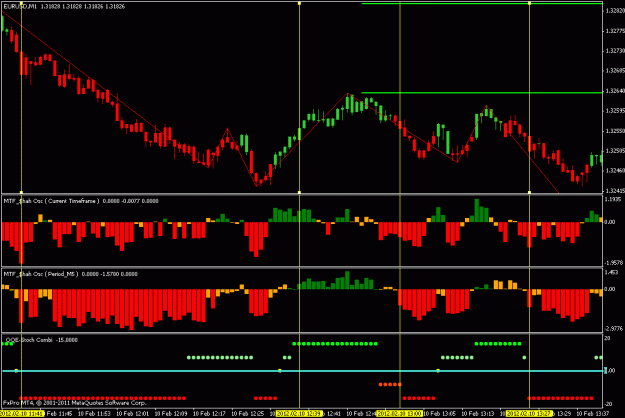
Task: Click the 1.32415 price axis value
Action: pyautogui.click(x=615, y=190)
